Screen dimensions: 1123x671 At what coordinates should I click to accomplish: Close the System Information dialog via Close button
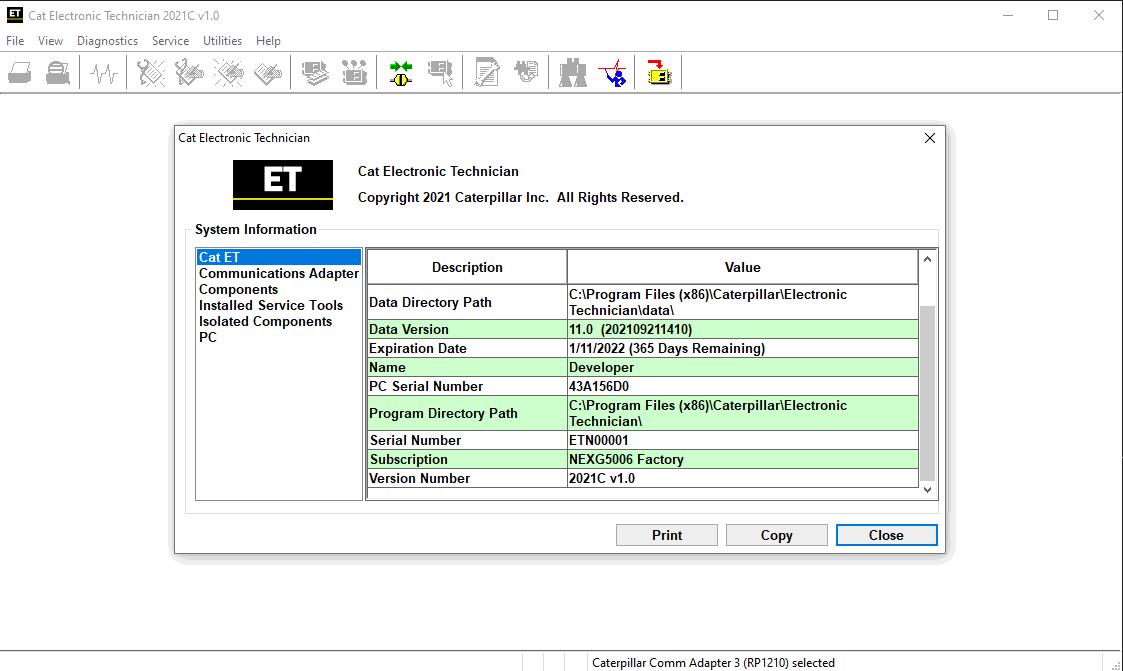click(x=886, y=535)
